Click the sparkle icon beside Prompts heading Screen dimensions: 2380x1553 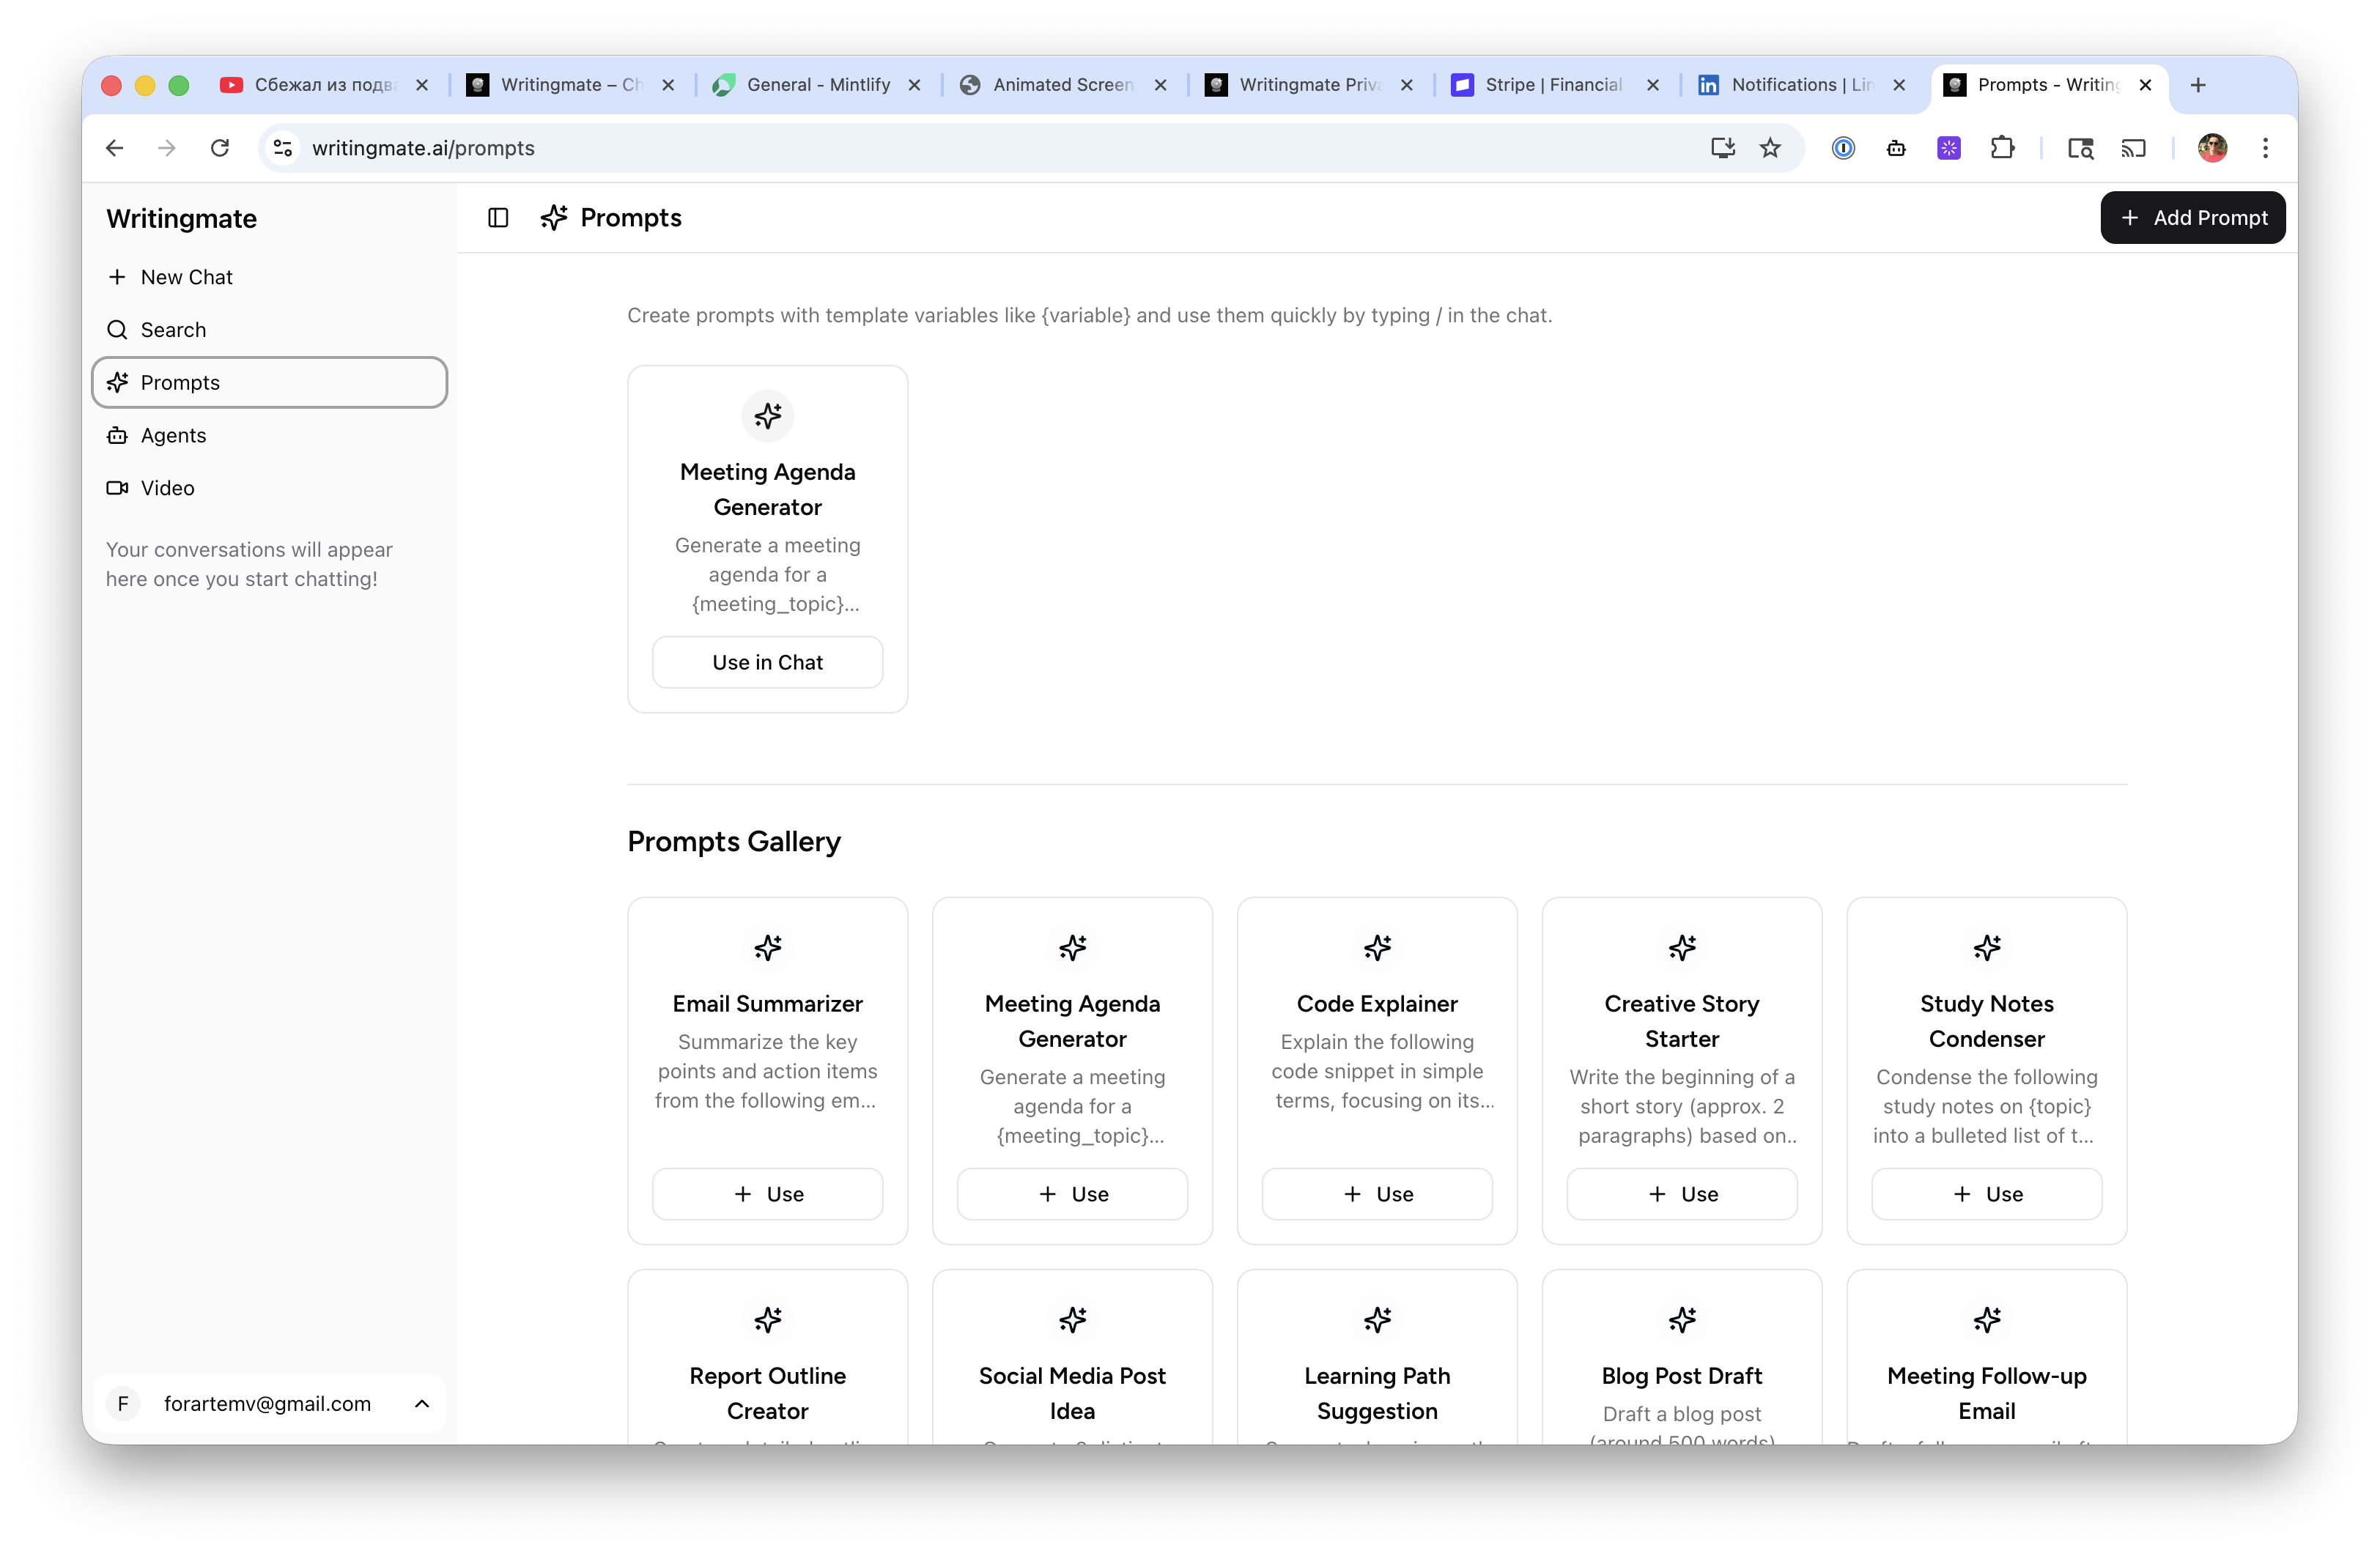[554, 217]
